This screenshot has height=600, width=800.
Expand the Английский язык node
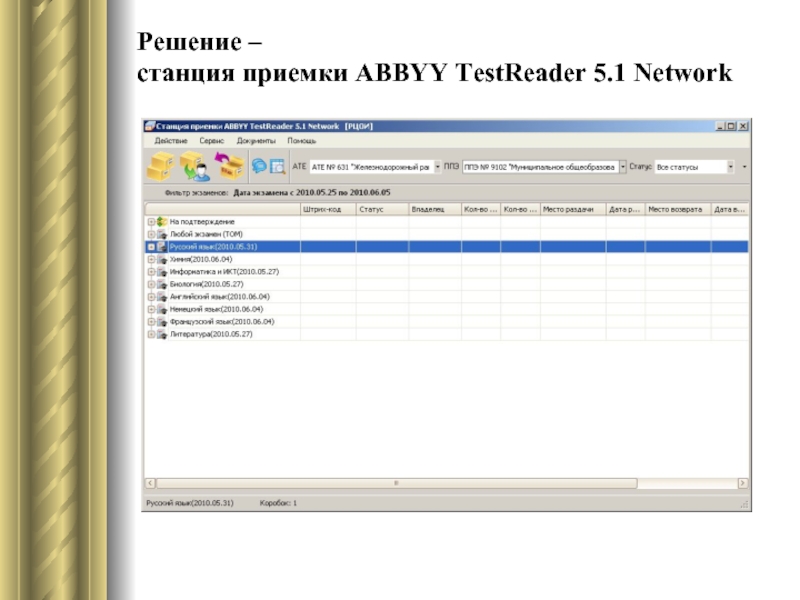(151, 297)
